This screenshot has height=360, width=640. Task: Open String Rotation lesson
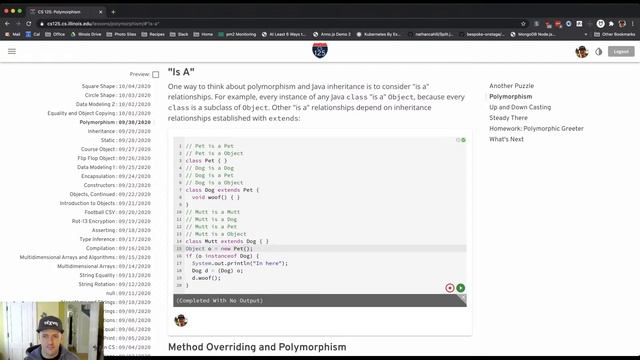pyautogui.click(x=115, y=284)
